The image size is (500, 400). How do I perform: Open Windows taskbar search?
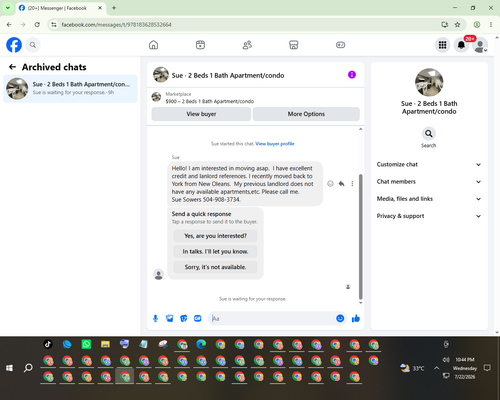[28, 368]
